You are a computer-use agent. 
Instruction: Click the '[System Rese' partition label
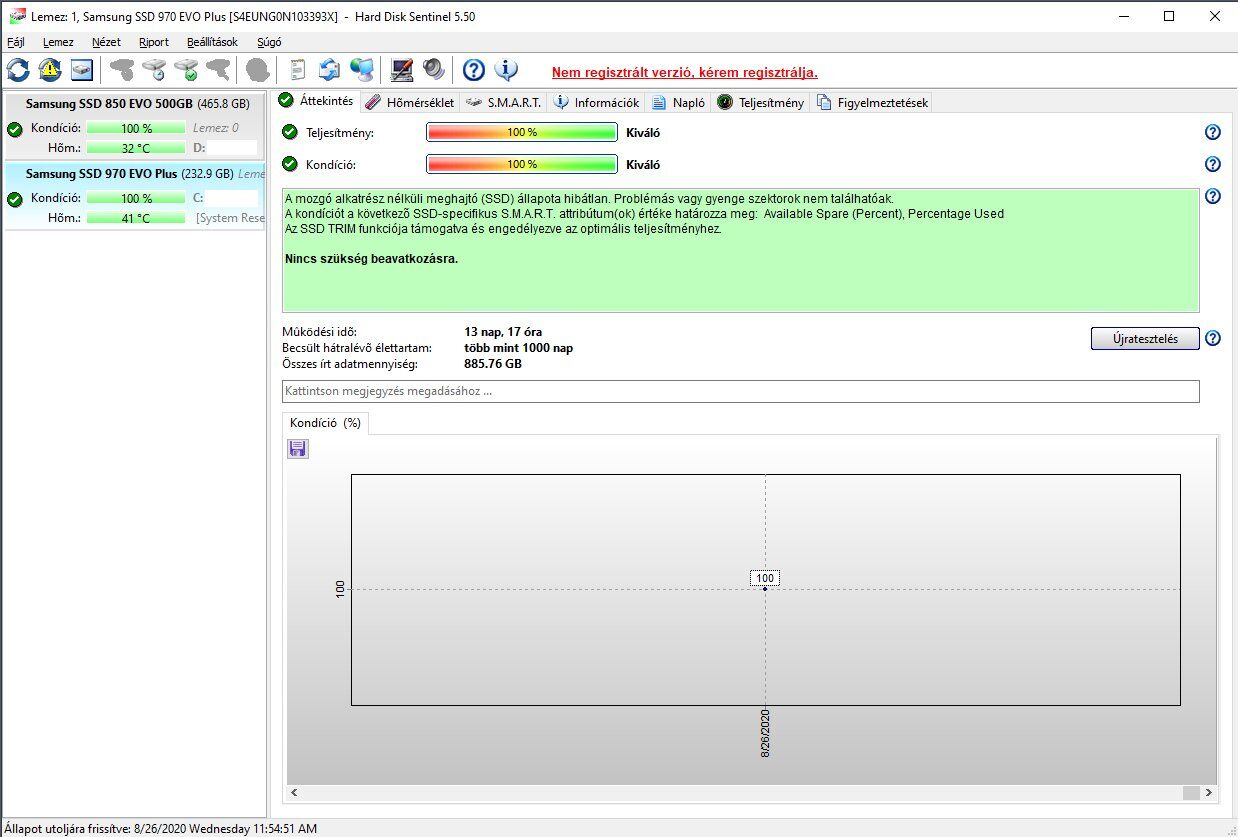tap(230, 218)
